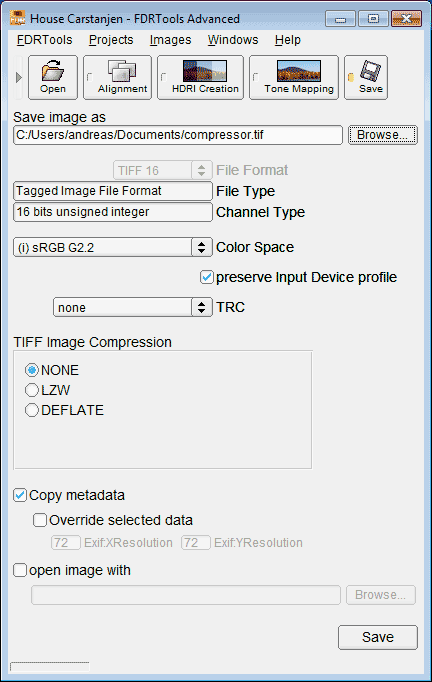432x682 pixels.
Task: Expand the TRC dropdown set to none
Action: click(x=133, y=307)
